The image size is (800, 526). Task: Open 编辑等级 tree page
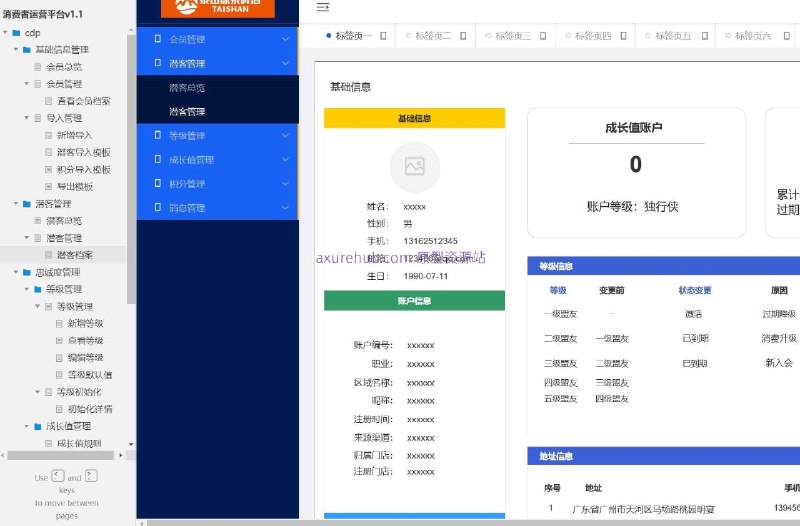[86, 358]
